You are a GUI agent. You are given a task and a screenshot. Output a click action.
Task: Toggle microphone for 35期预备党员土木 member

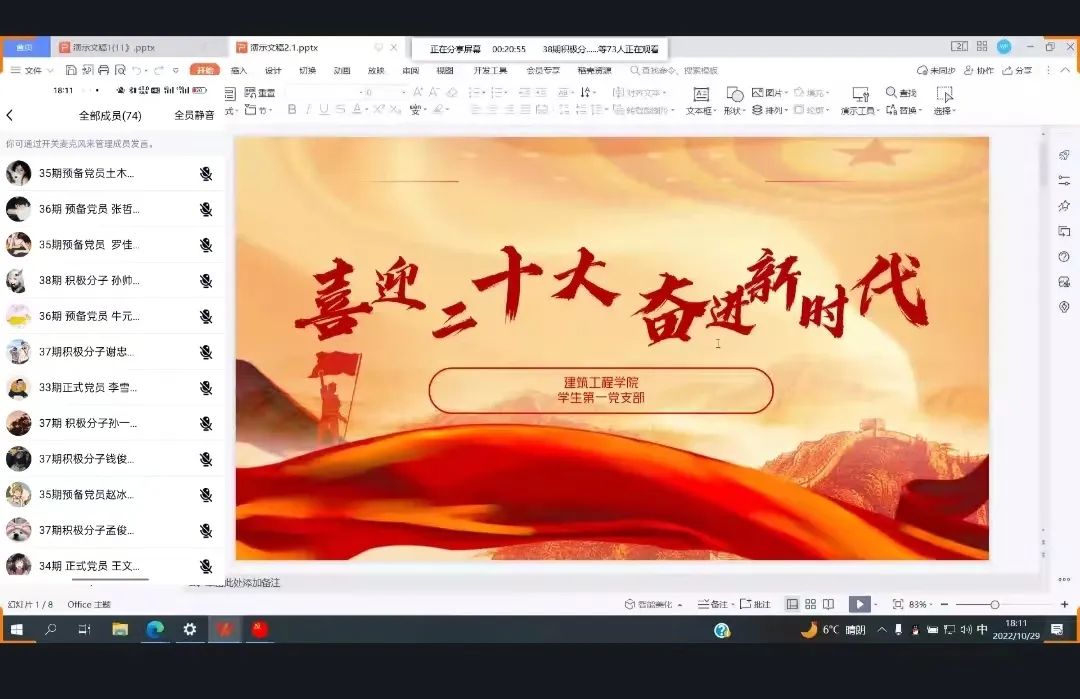pos(206,174)
